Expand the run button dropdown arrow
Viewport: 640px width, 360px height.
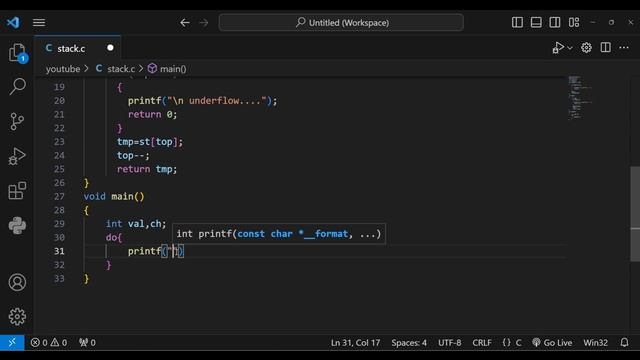(570, 48)
